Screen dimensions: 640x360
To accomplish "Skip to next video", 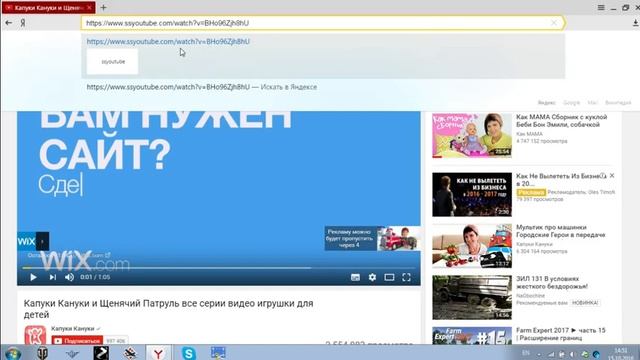I will pyautogui.click(x=53, y=277).
